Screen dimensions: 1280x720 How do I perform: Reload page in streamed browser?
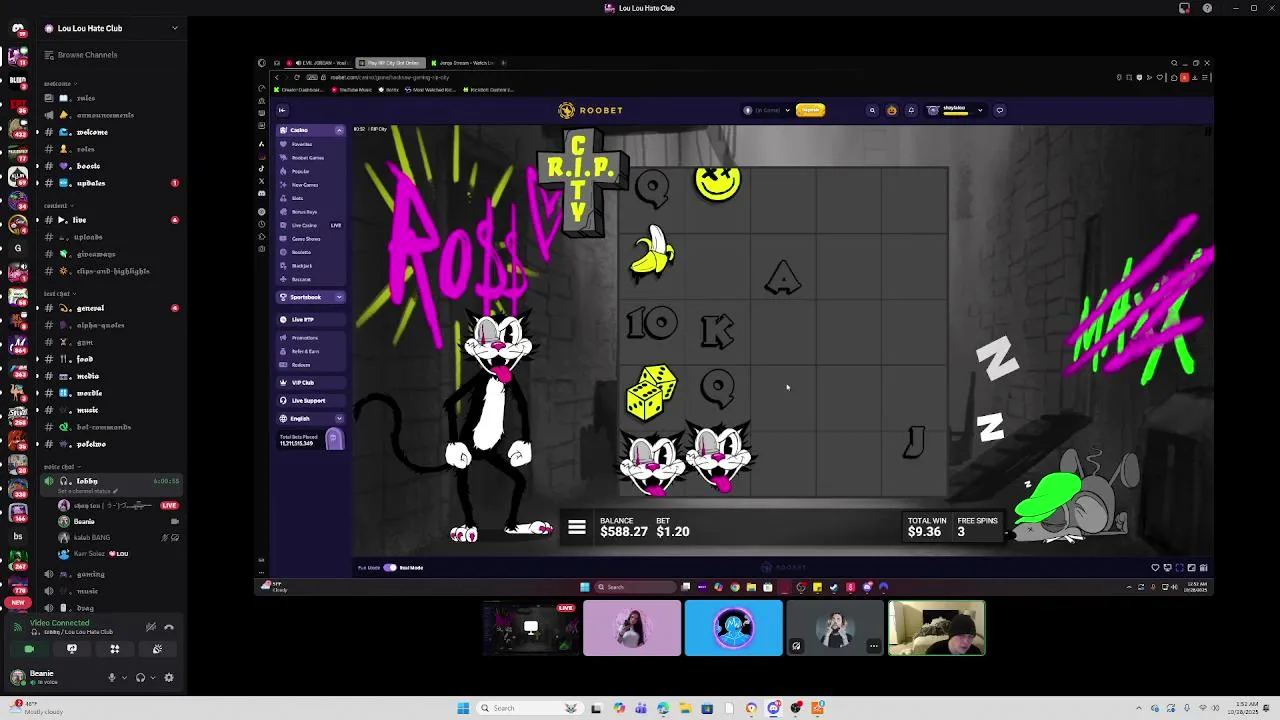click(297, 77)
